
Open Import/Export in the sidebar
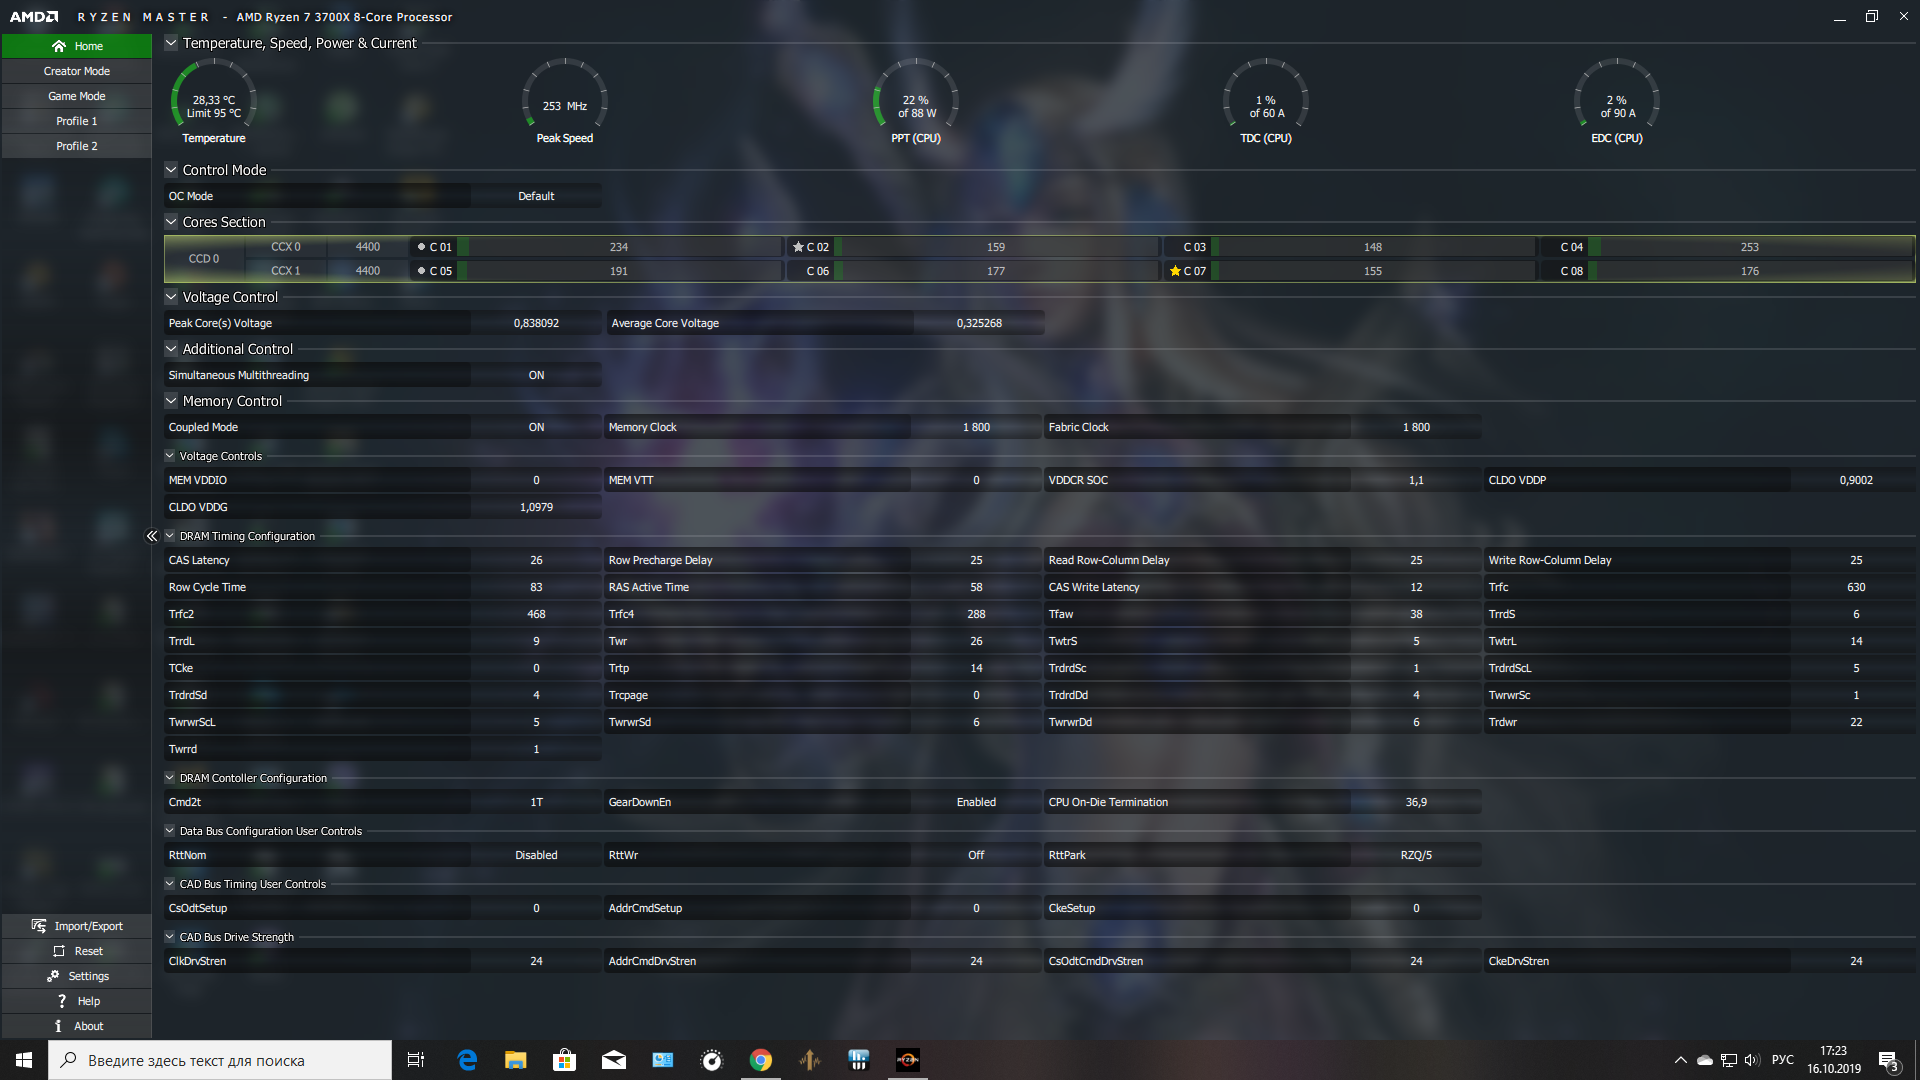77,926
